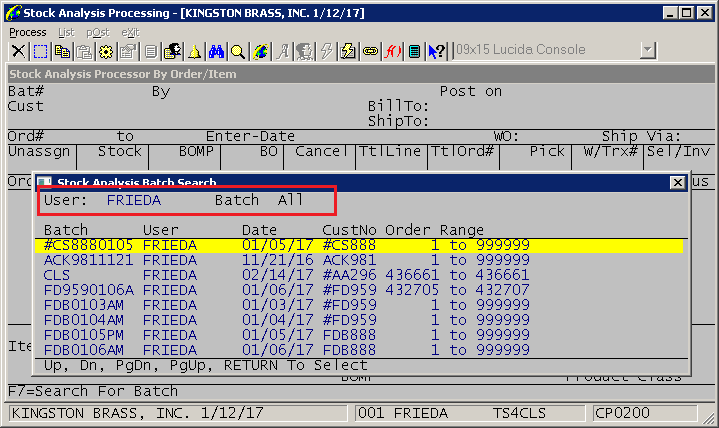Viewport: 719px width, 428px height.
Task: Click the red f() function icon
Action: pos(392,51)
